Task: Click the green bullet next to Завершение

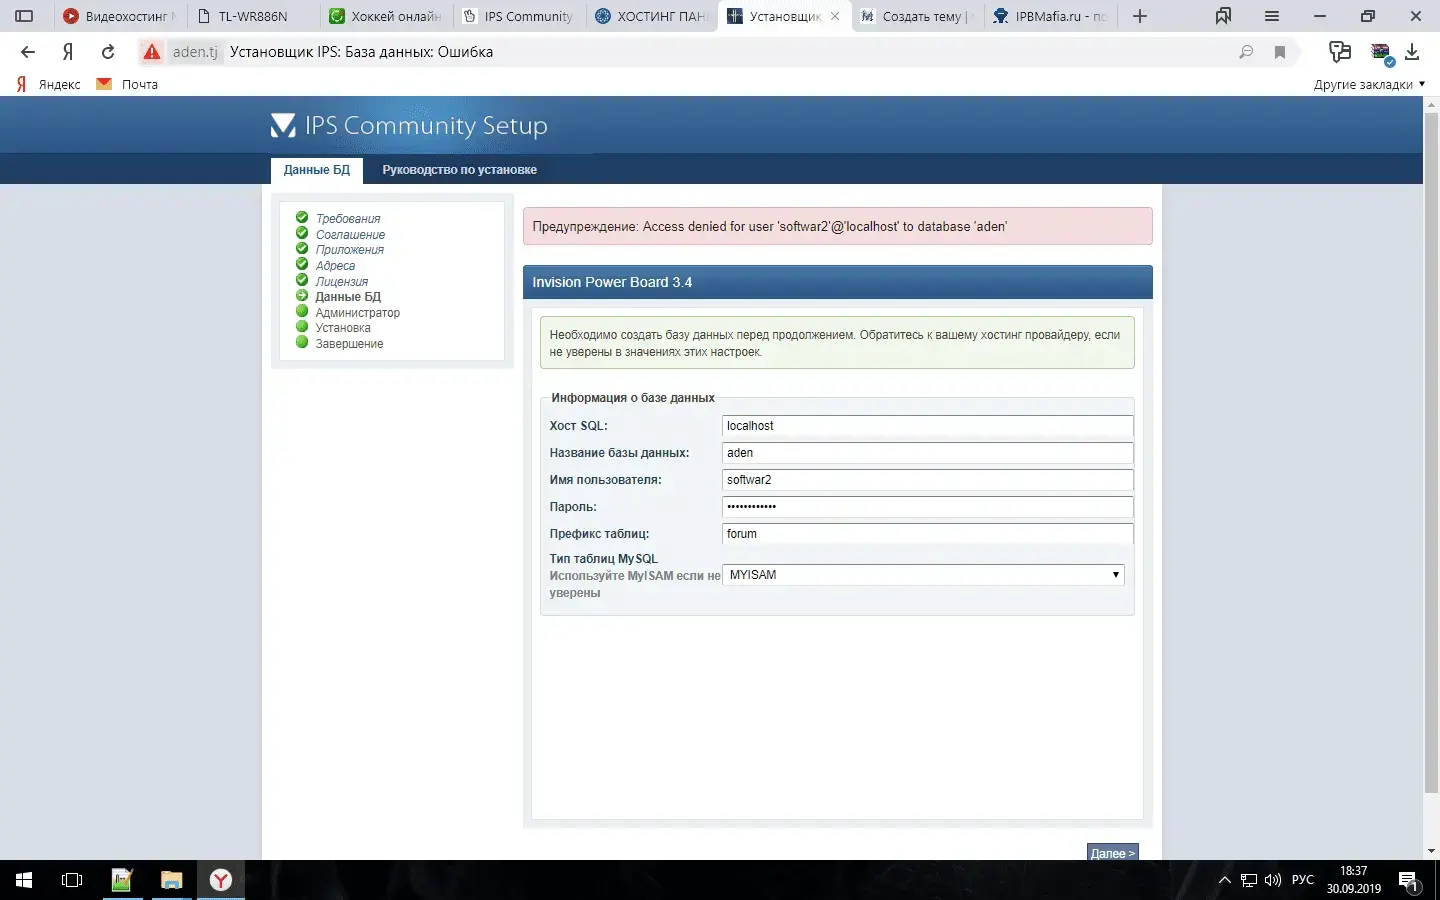Action: pos(302,342)
